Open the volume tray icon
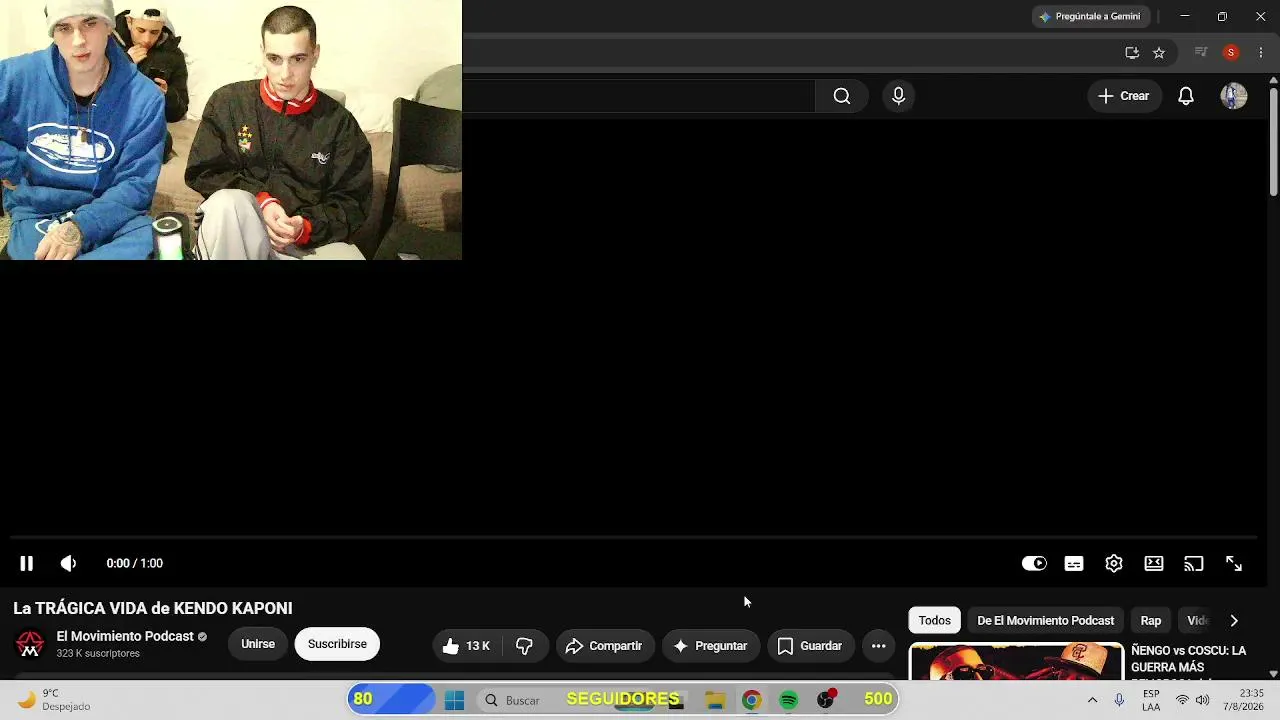 coord(1202,700)
